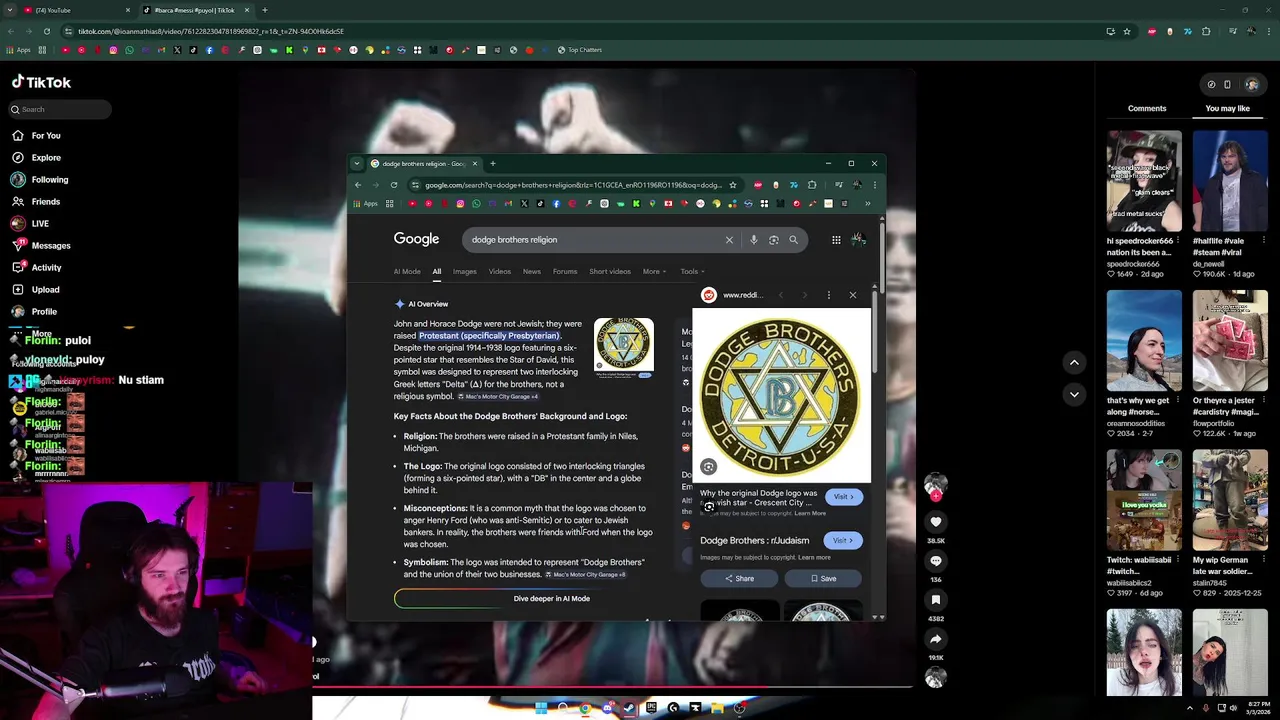1280x720 pixels.
Task: Open the inner Chrome three-dot menu
Action: (x=874, y=185)
